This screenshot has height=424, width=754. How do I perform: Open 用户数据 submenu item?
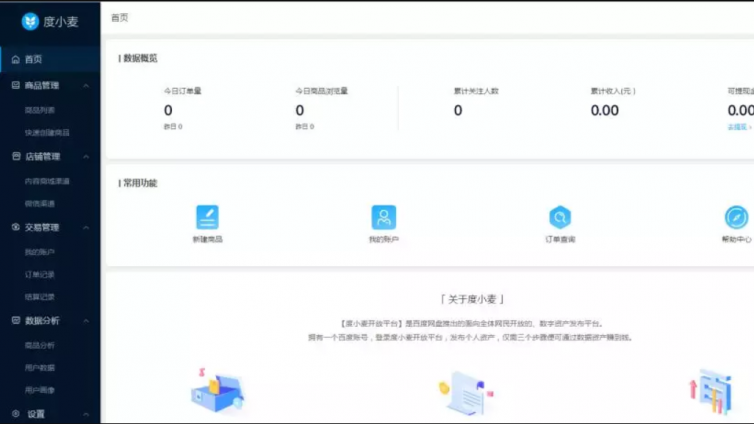(x=40, y=368)
